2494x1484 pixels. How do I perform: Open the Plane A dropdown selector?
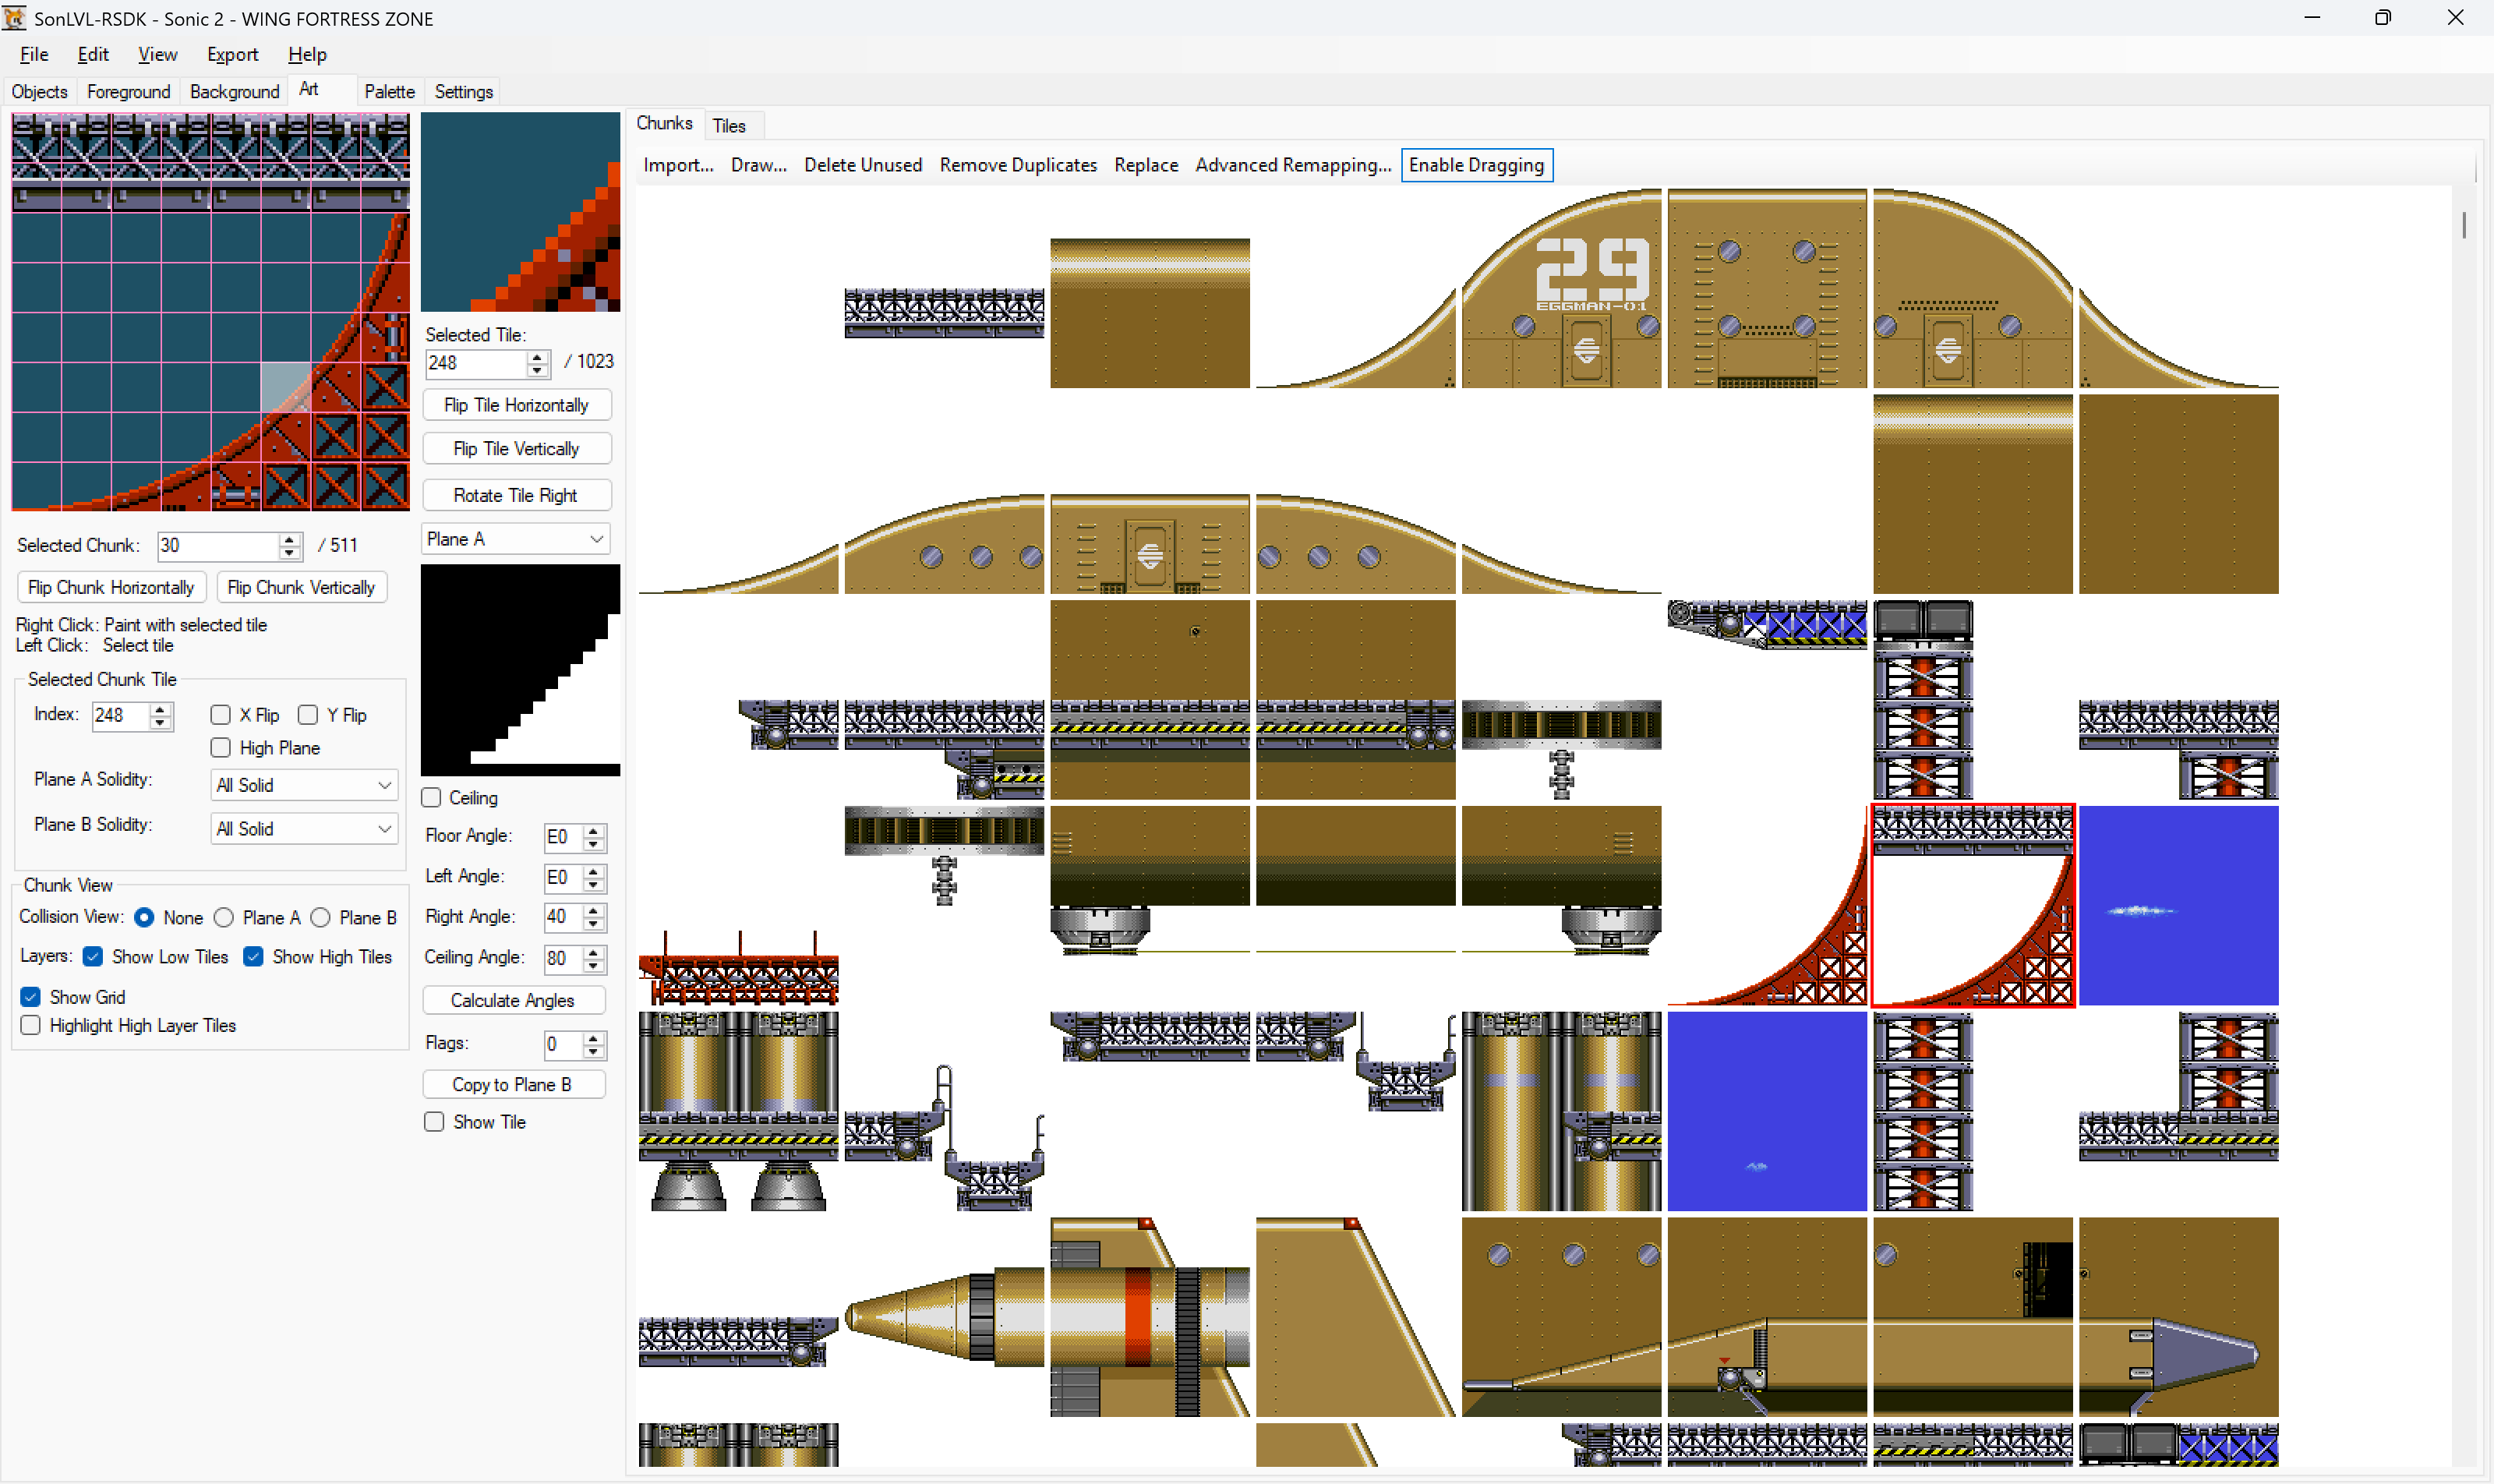coord(515,538)
